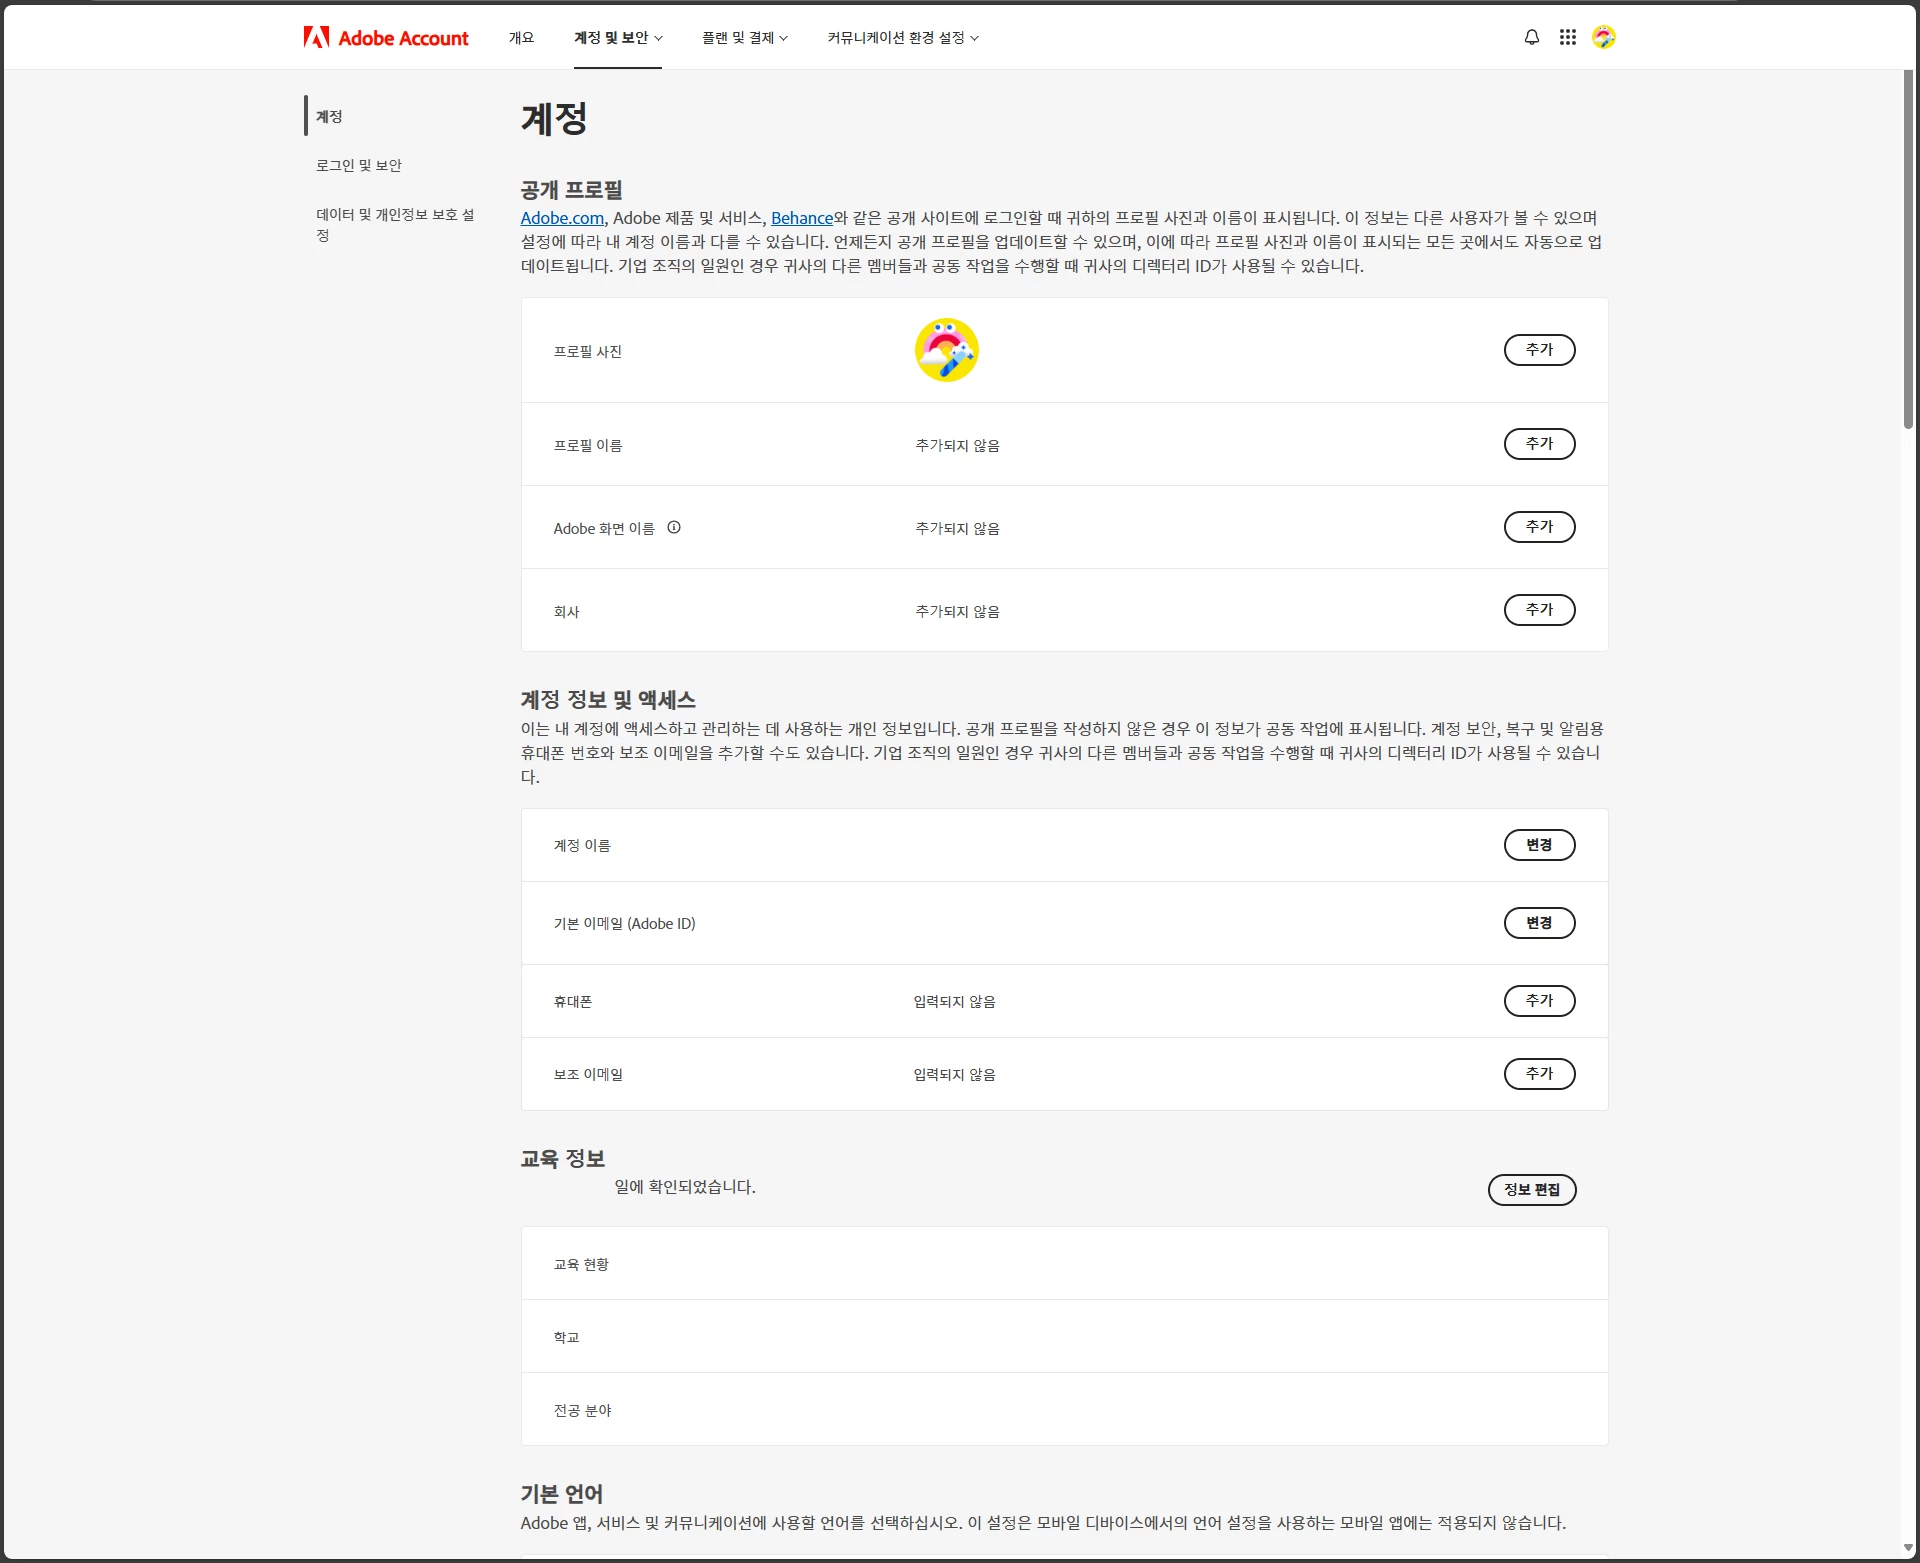1920x1563 pixels.
Task: Select 로그인 및 보안 in sidebar
Action: pyautogui.click(x=359, y=166)
